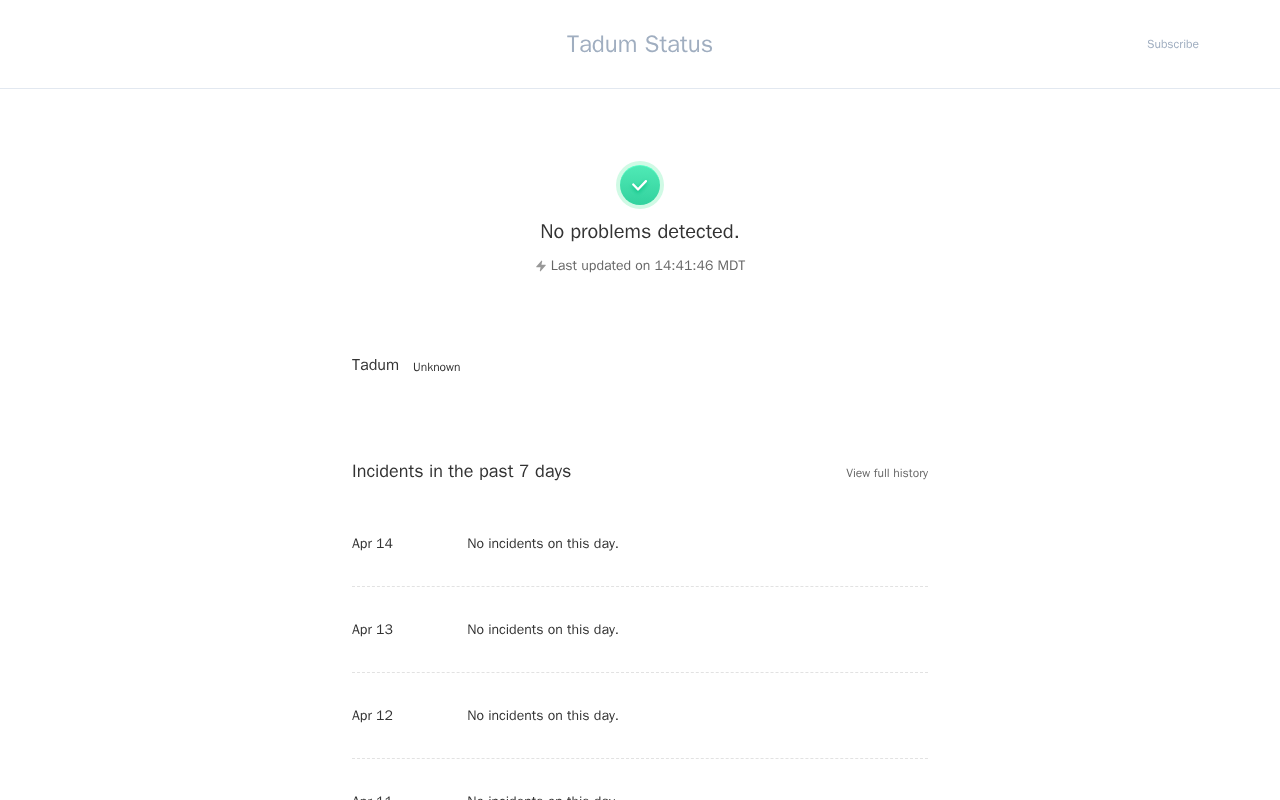
Task: Select the Apr 14 date label
Action: coord(372,544)
